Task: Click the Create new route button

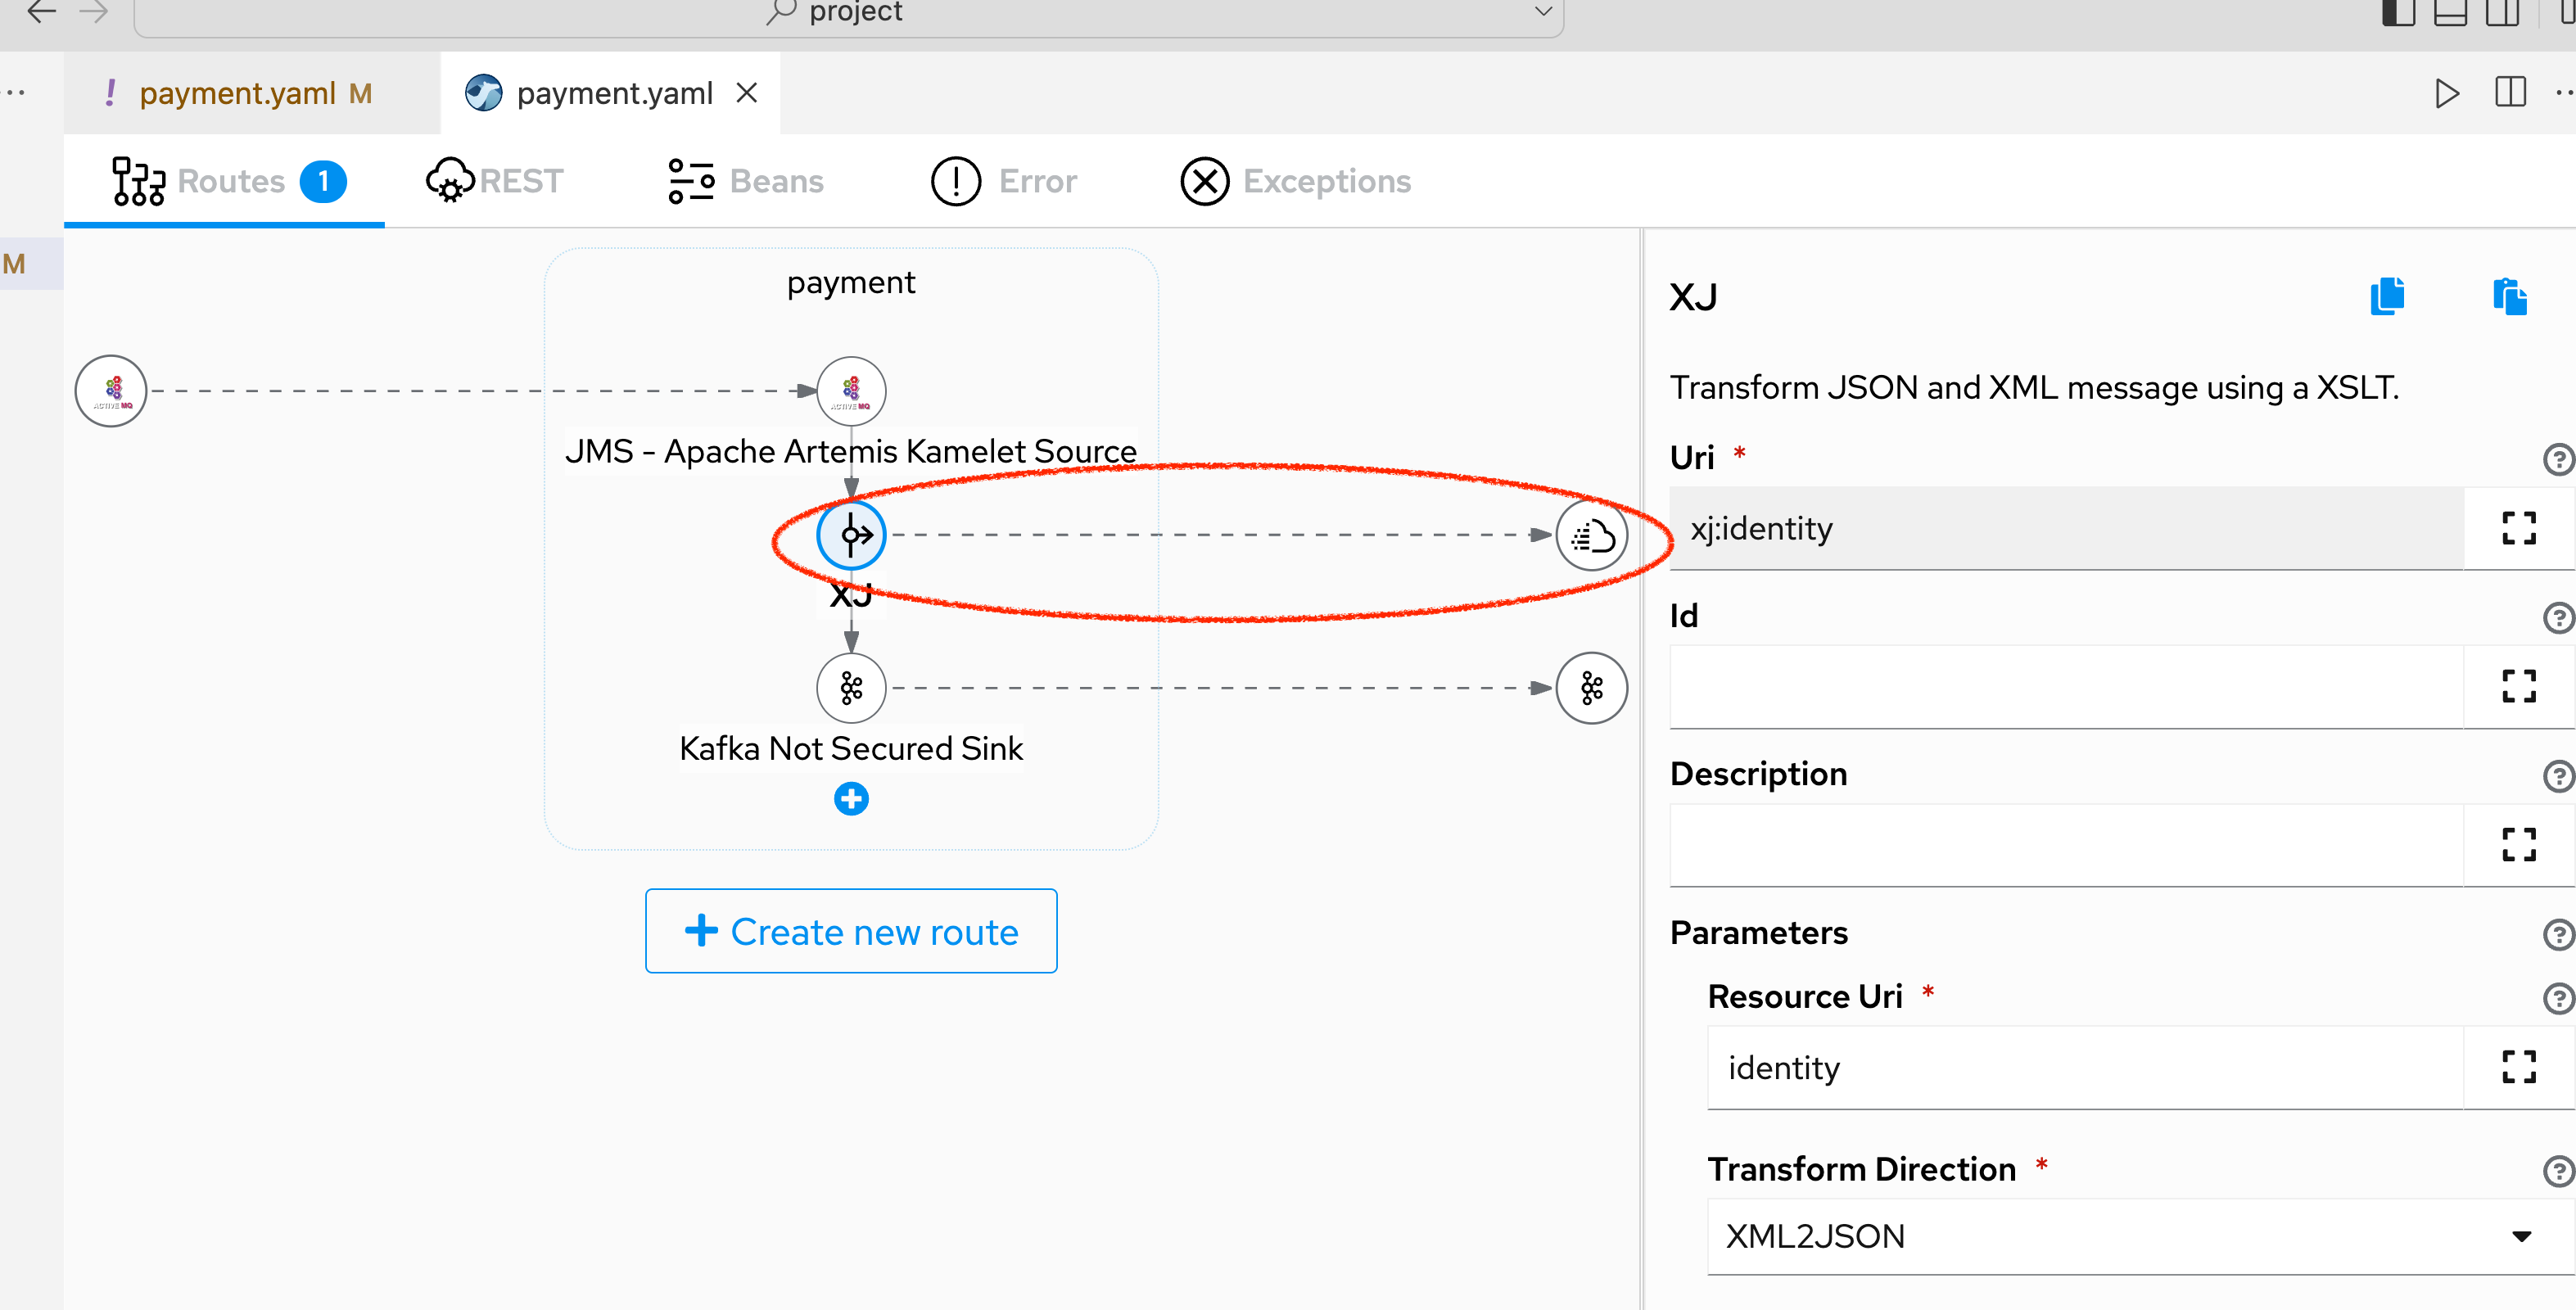Action: 851,931
